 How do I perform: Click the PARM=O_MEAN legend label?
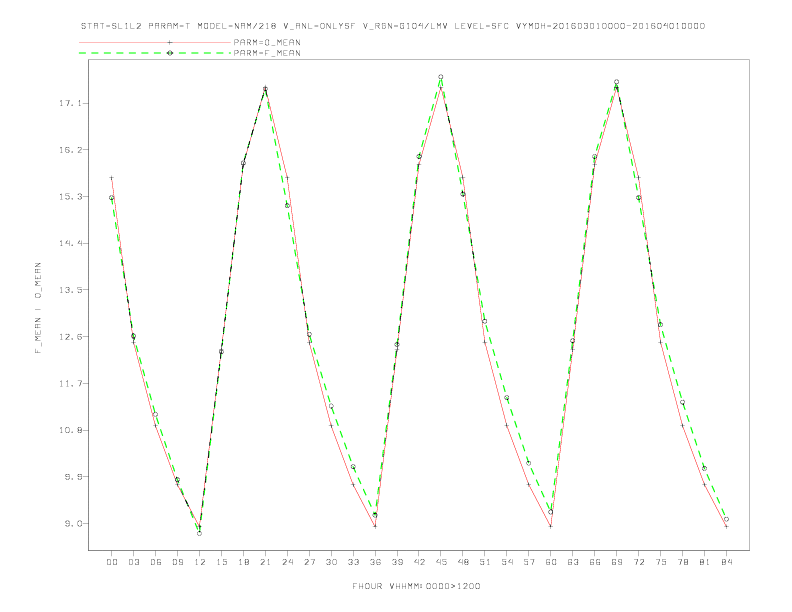tap(267, 42)
